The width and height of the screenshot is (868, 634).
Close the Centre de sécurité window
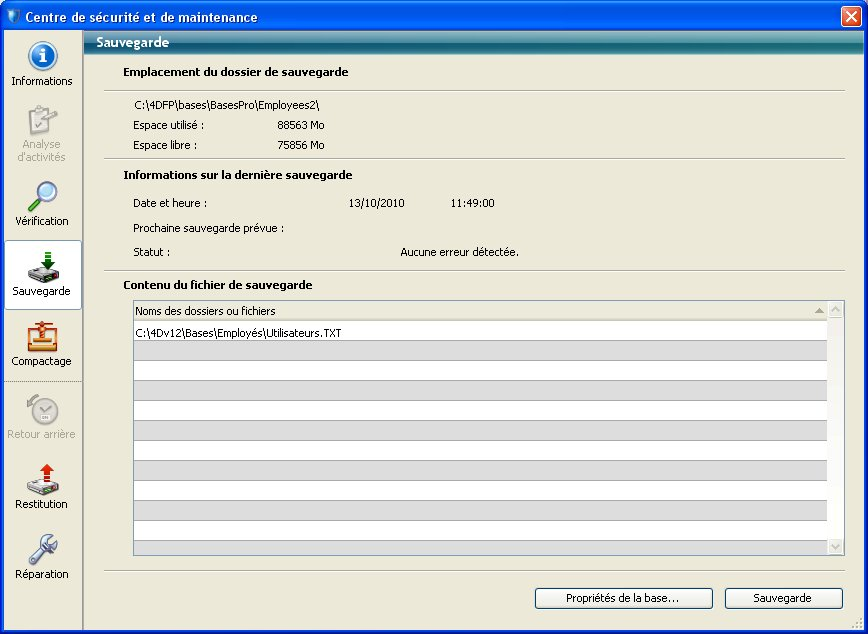tap(851, 17)
